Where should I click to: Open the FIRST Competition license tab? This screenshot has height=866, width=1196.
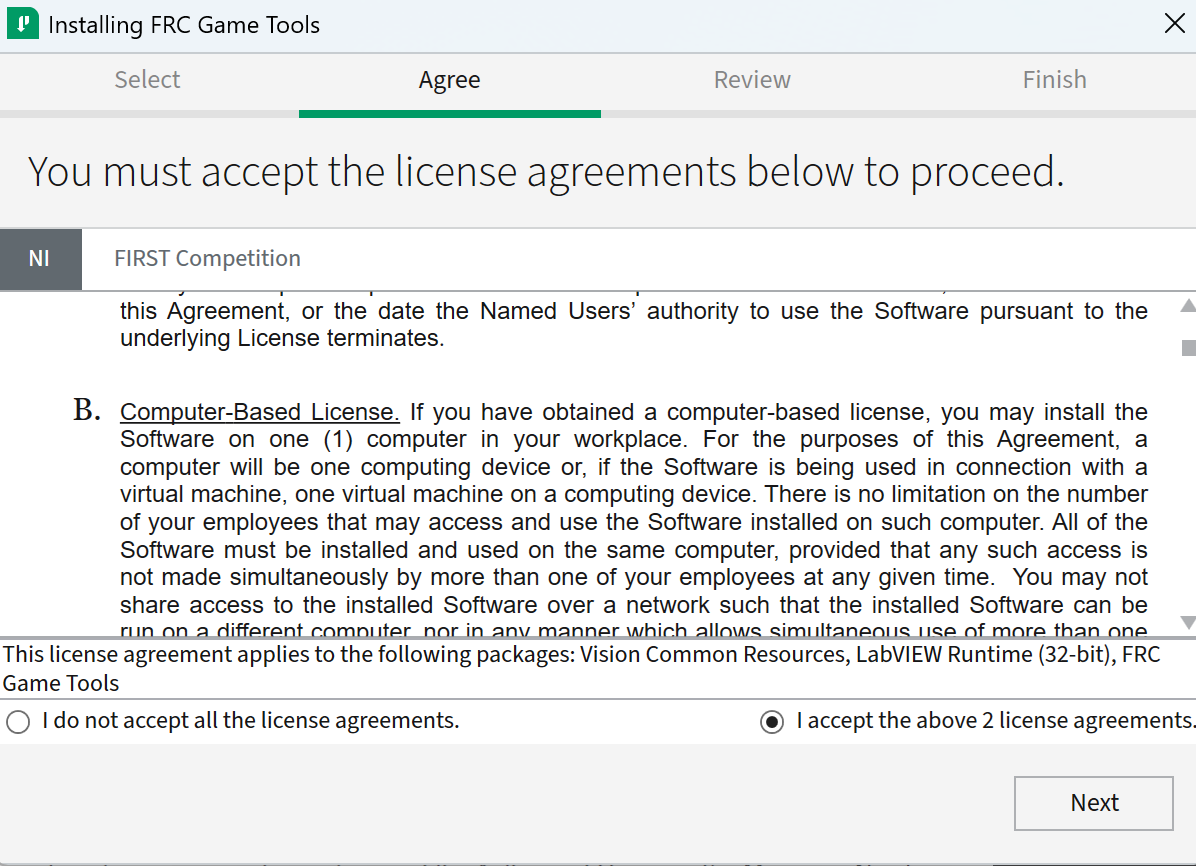coord(207,259)
